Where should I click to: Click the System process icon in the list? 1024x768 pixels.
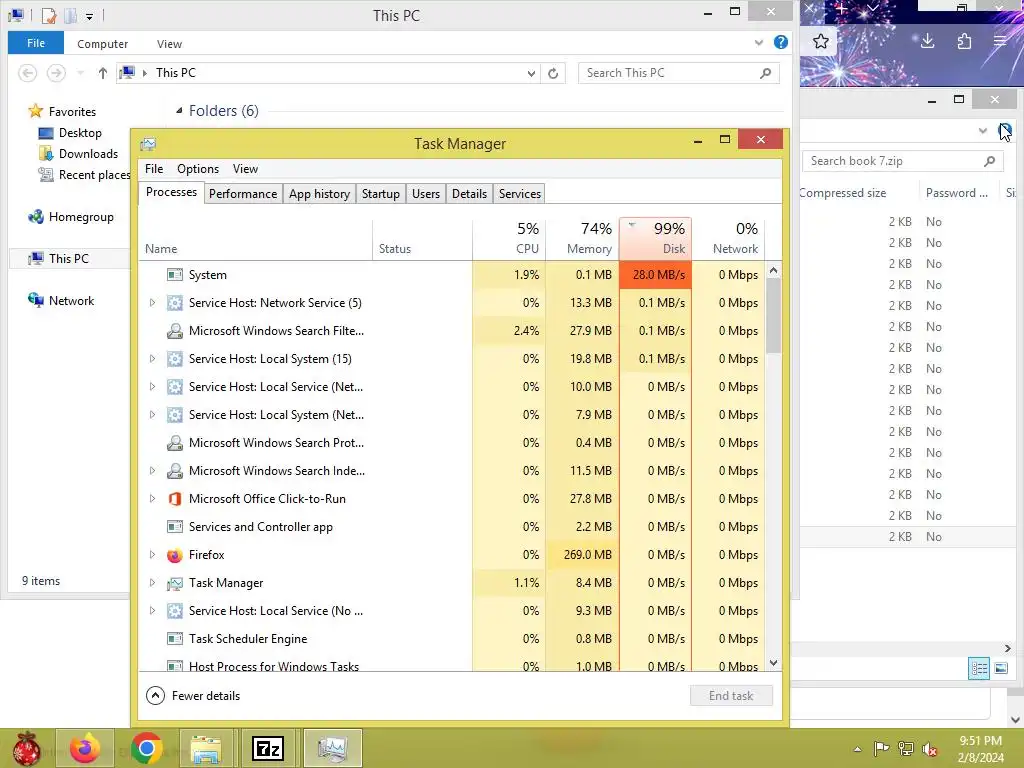174,275
